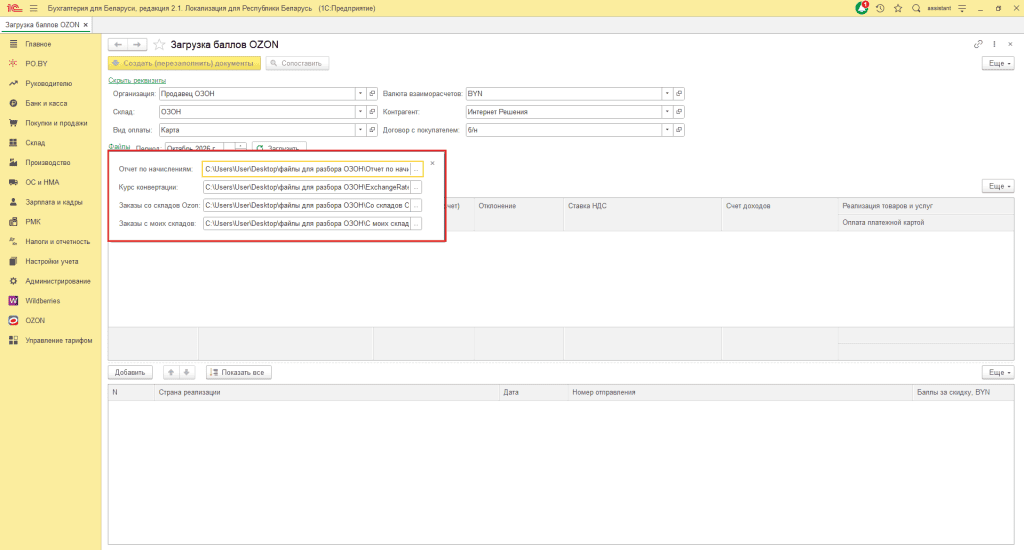The width and height of the screenshot is (1024, 550).
Task: Expand the Вид оплаты dropdown arrow
Action: tap(360, 130)
